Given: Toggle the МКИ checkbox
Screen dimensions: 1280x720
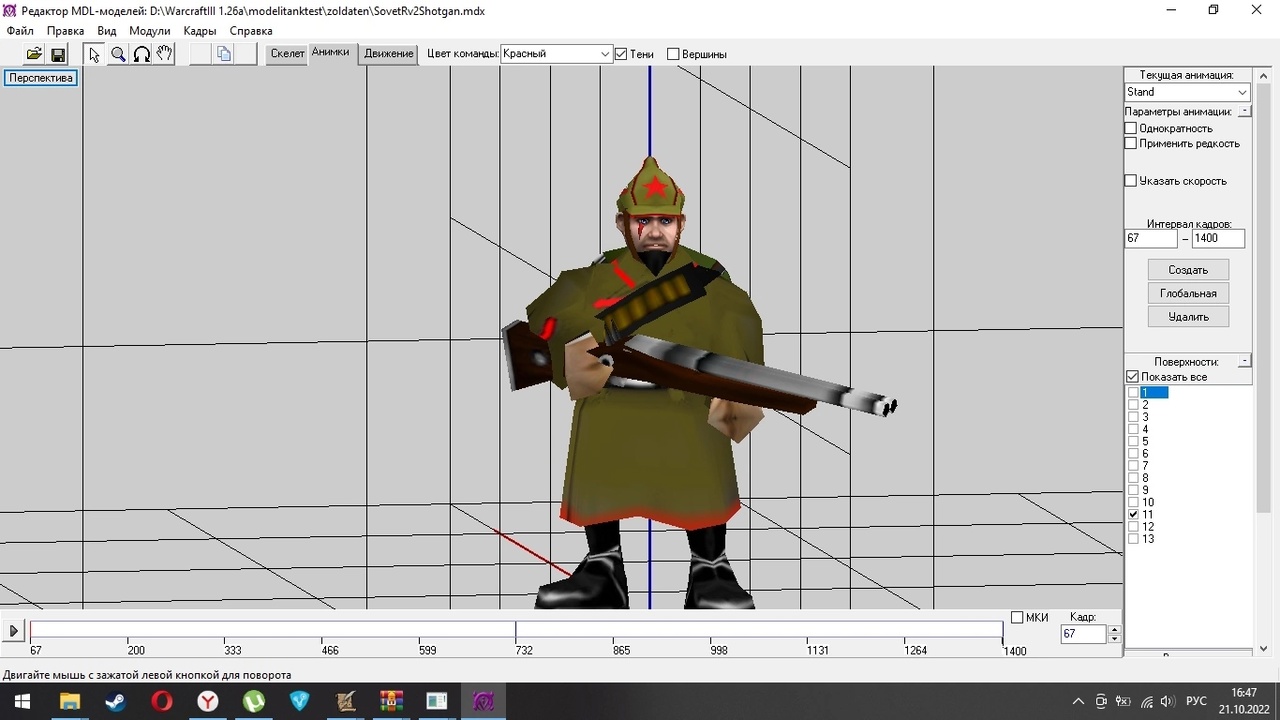Looking at the screenshot, I should coord(1017,617).
